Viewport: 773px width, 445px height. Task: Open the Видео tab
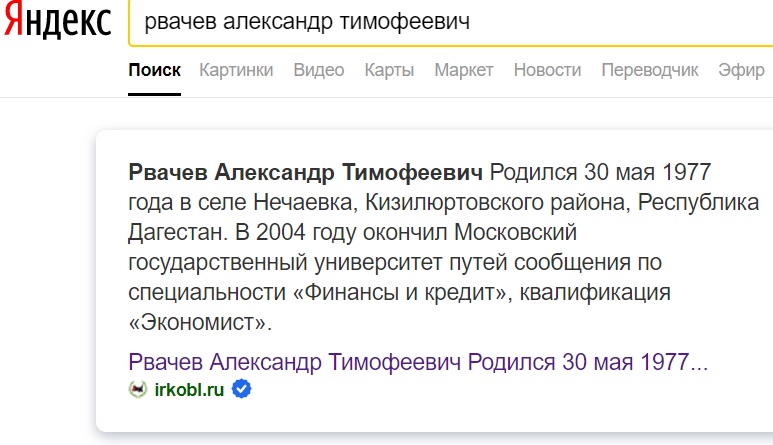319,70
